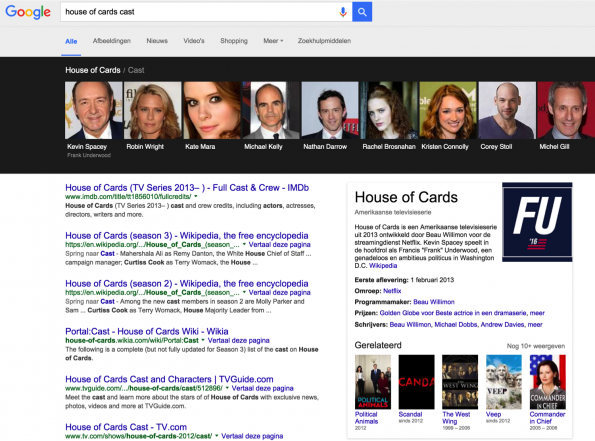Click Vertaal deze pagina for Wikia result
The width and height of the screenshot is (595, 441).
click(239, 340)
